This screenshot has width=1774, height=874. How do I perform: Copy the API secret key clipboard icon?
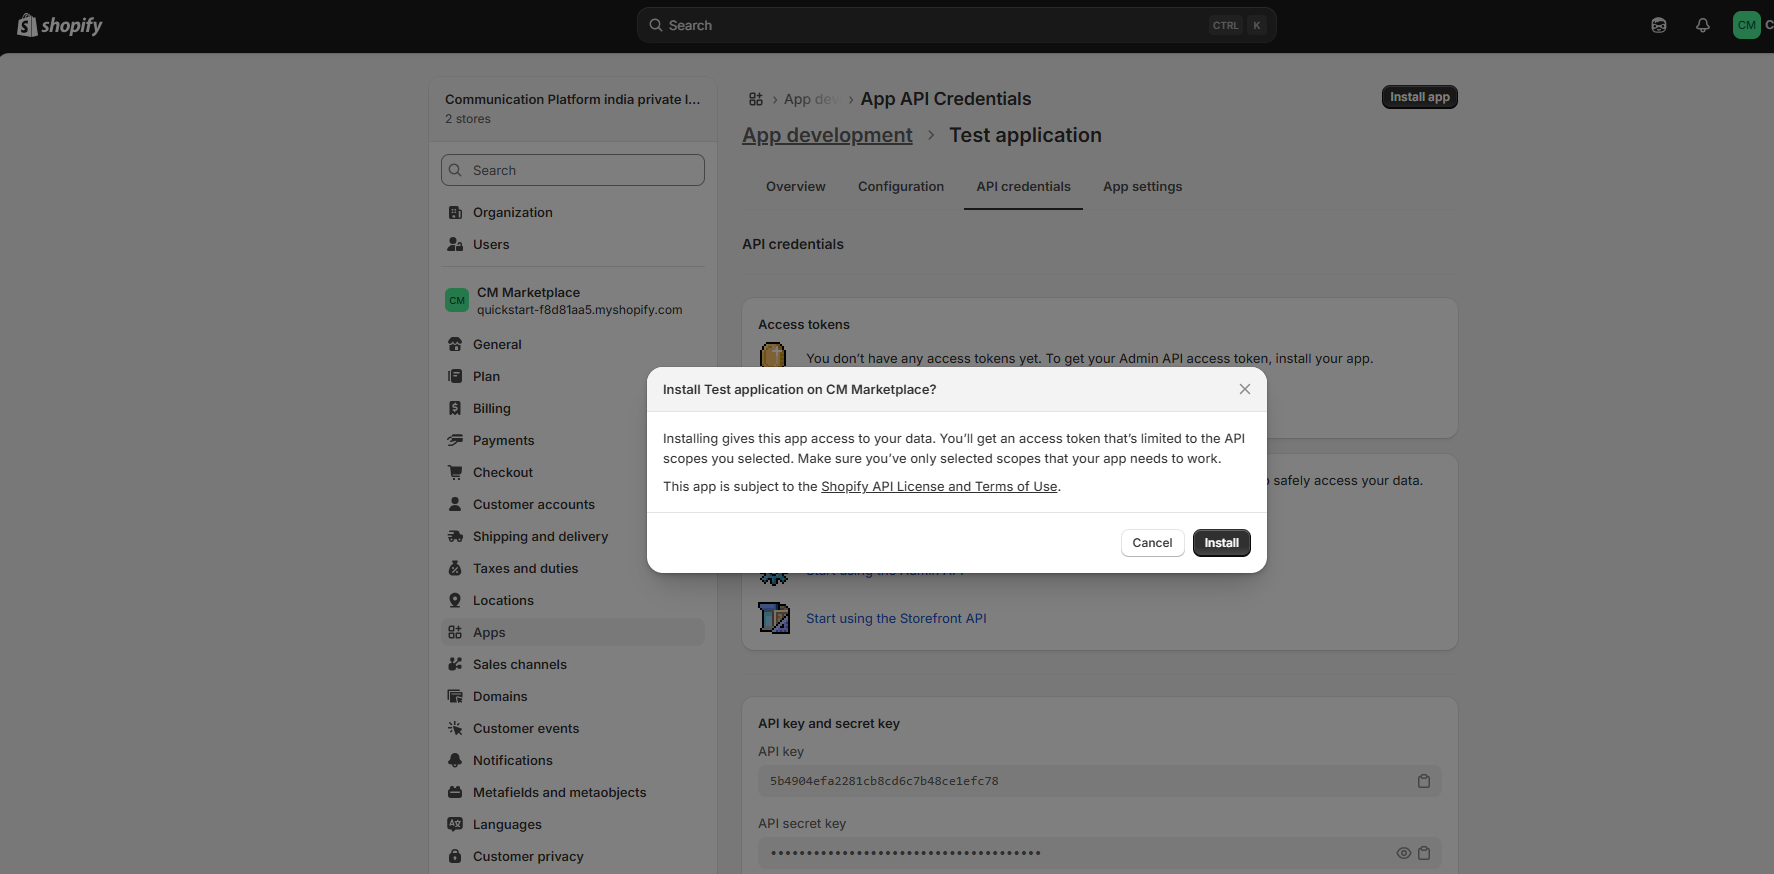point(1424,853)
